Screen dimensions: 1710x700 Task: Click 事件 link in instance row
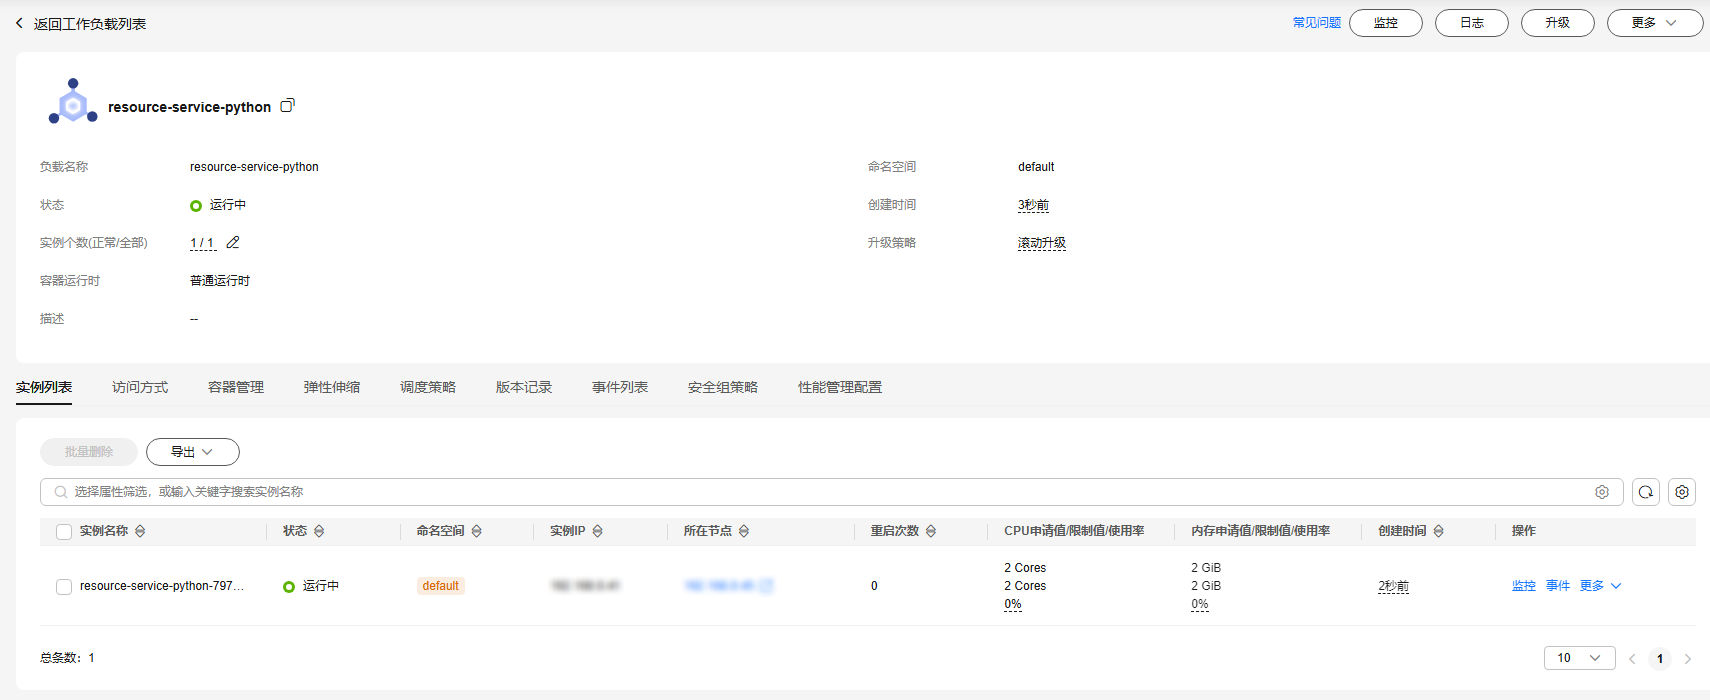1558,586
